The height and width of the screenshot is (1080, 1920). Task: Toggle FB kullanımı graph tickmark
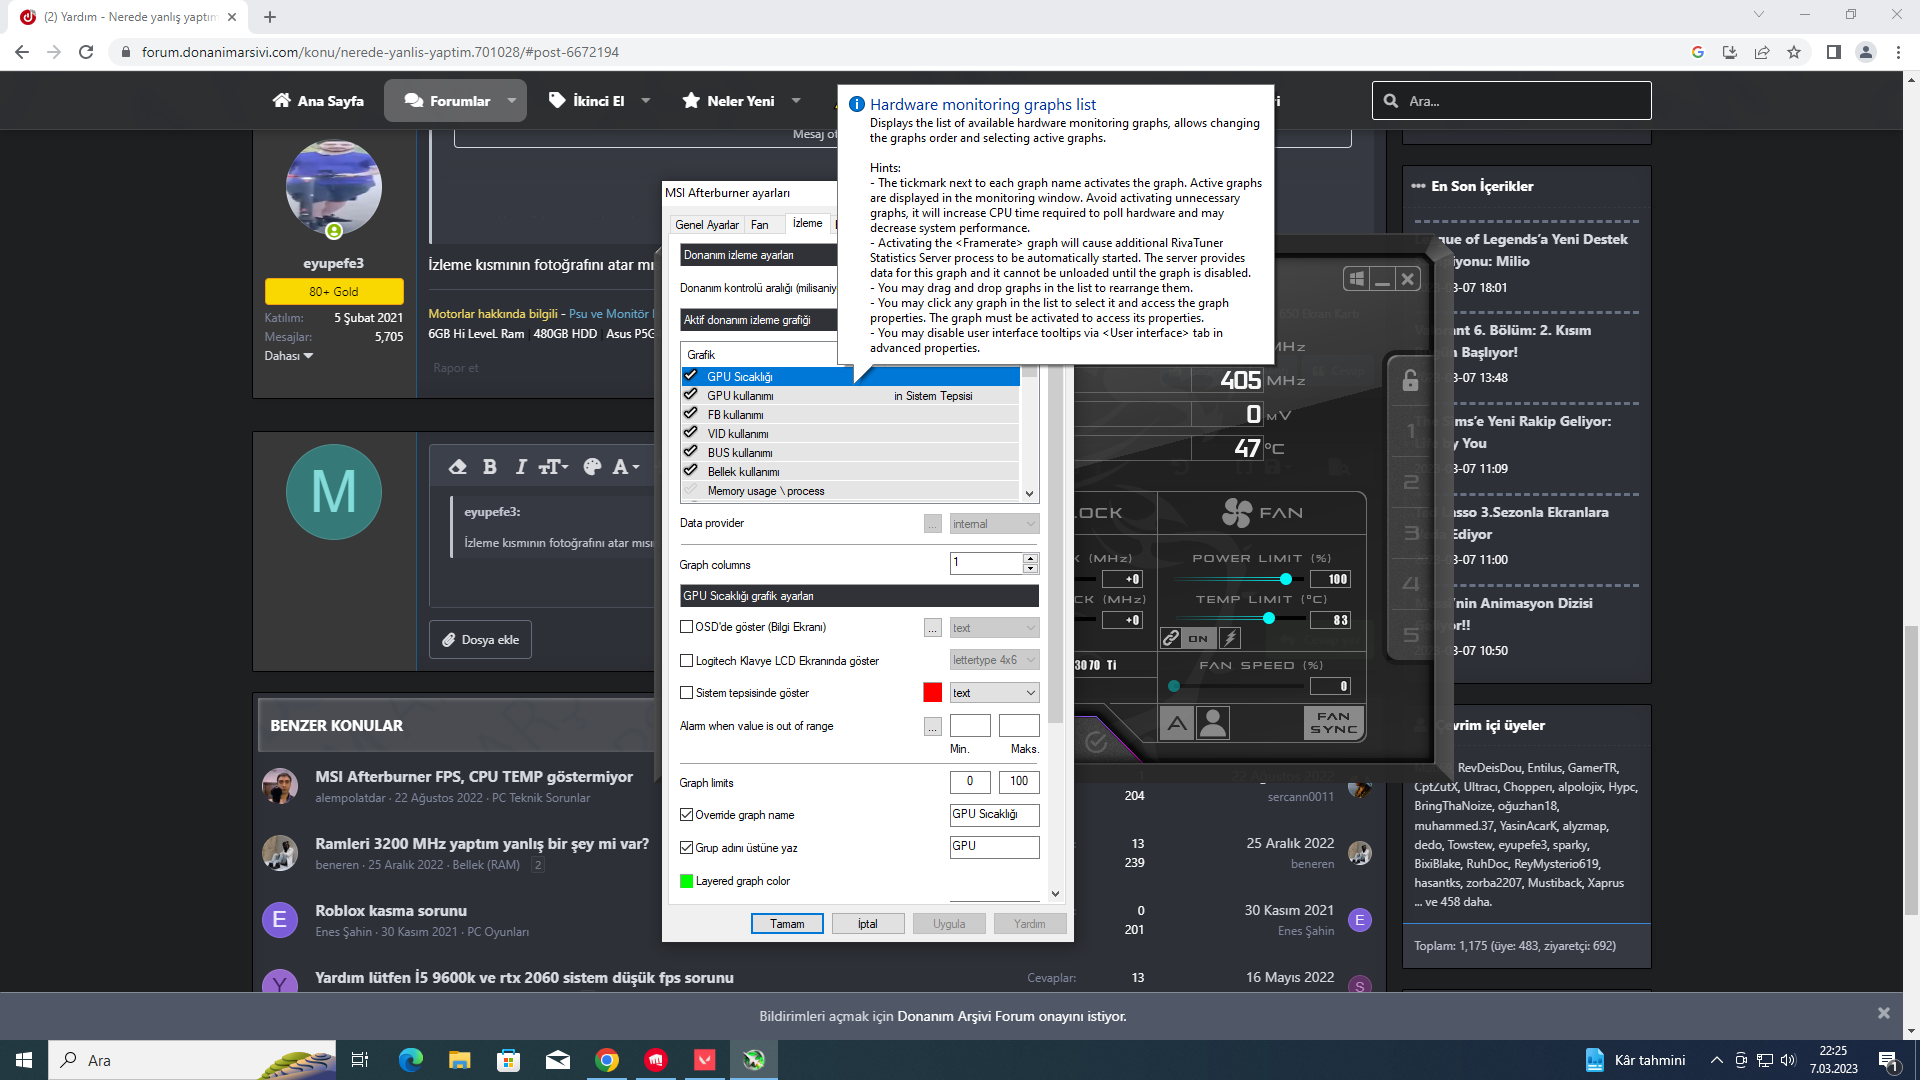click(x=690, y=414)
